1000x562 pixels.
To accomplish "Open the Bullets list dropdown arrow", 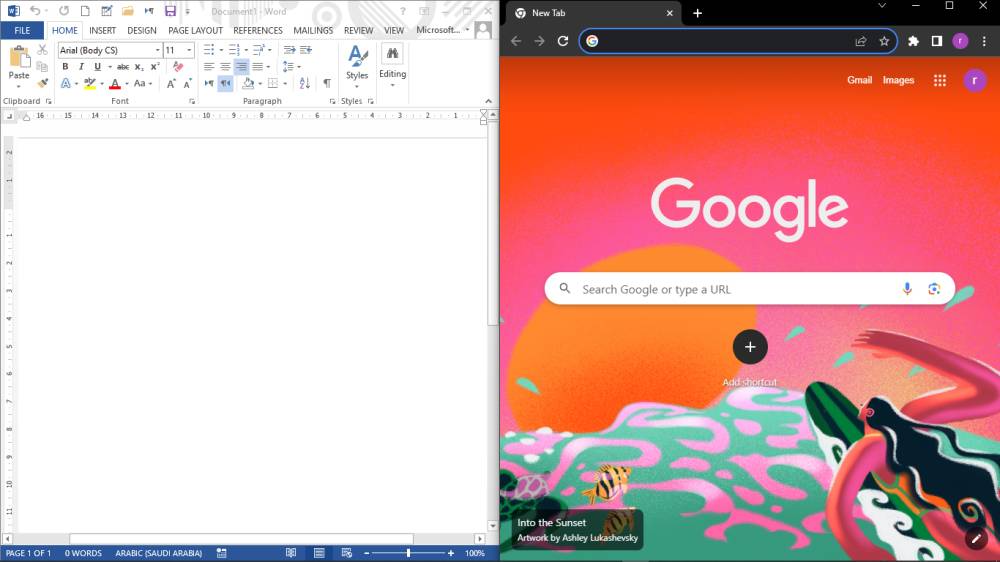I will click(221, 50).
